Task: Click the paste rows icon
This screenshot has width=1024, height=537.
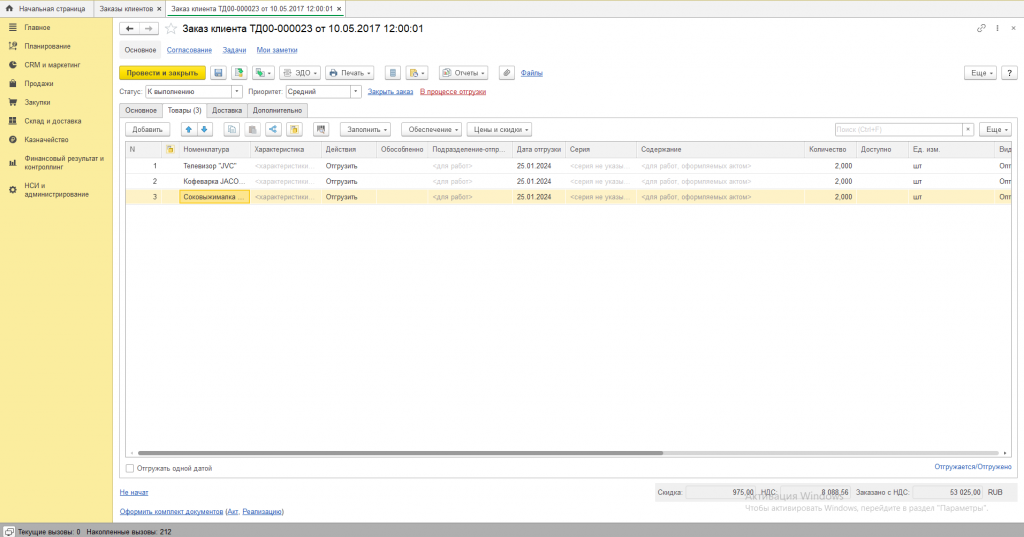Action: click(253, 129)
